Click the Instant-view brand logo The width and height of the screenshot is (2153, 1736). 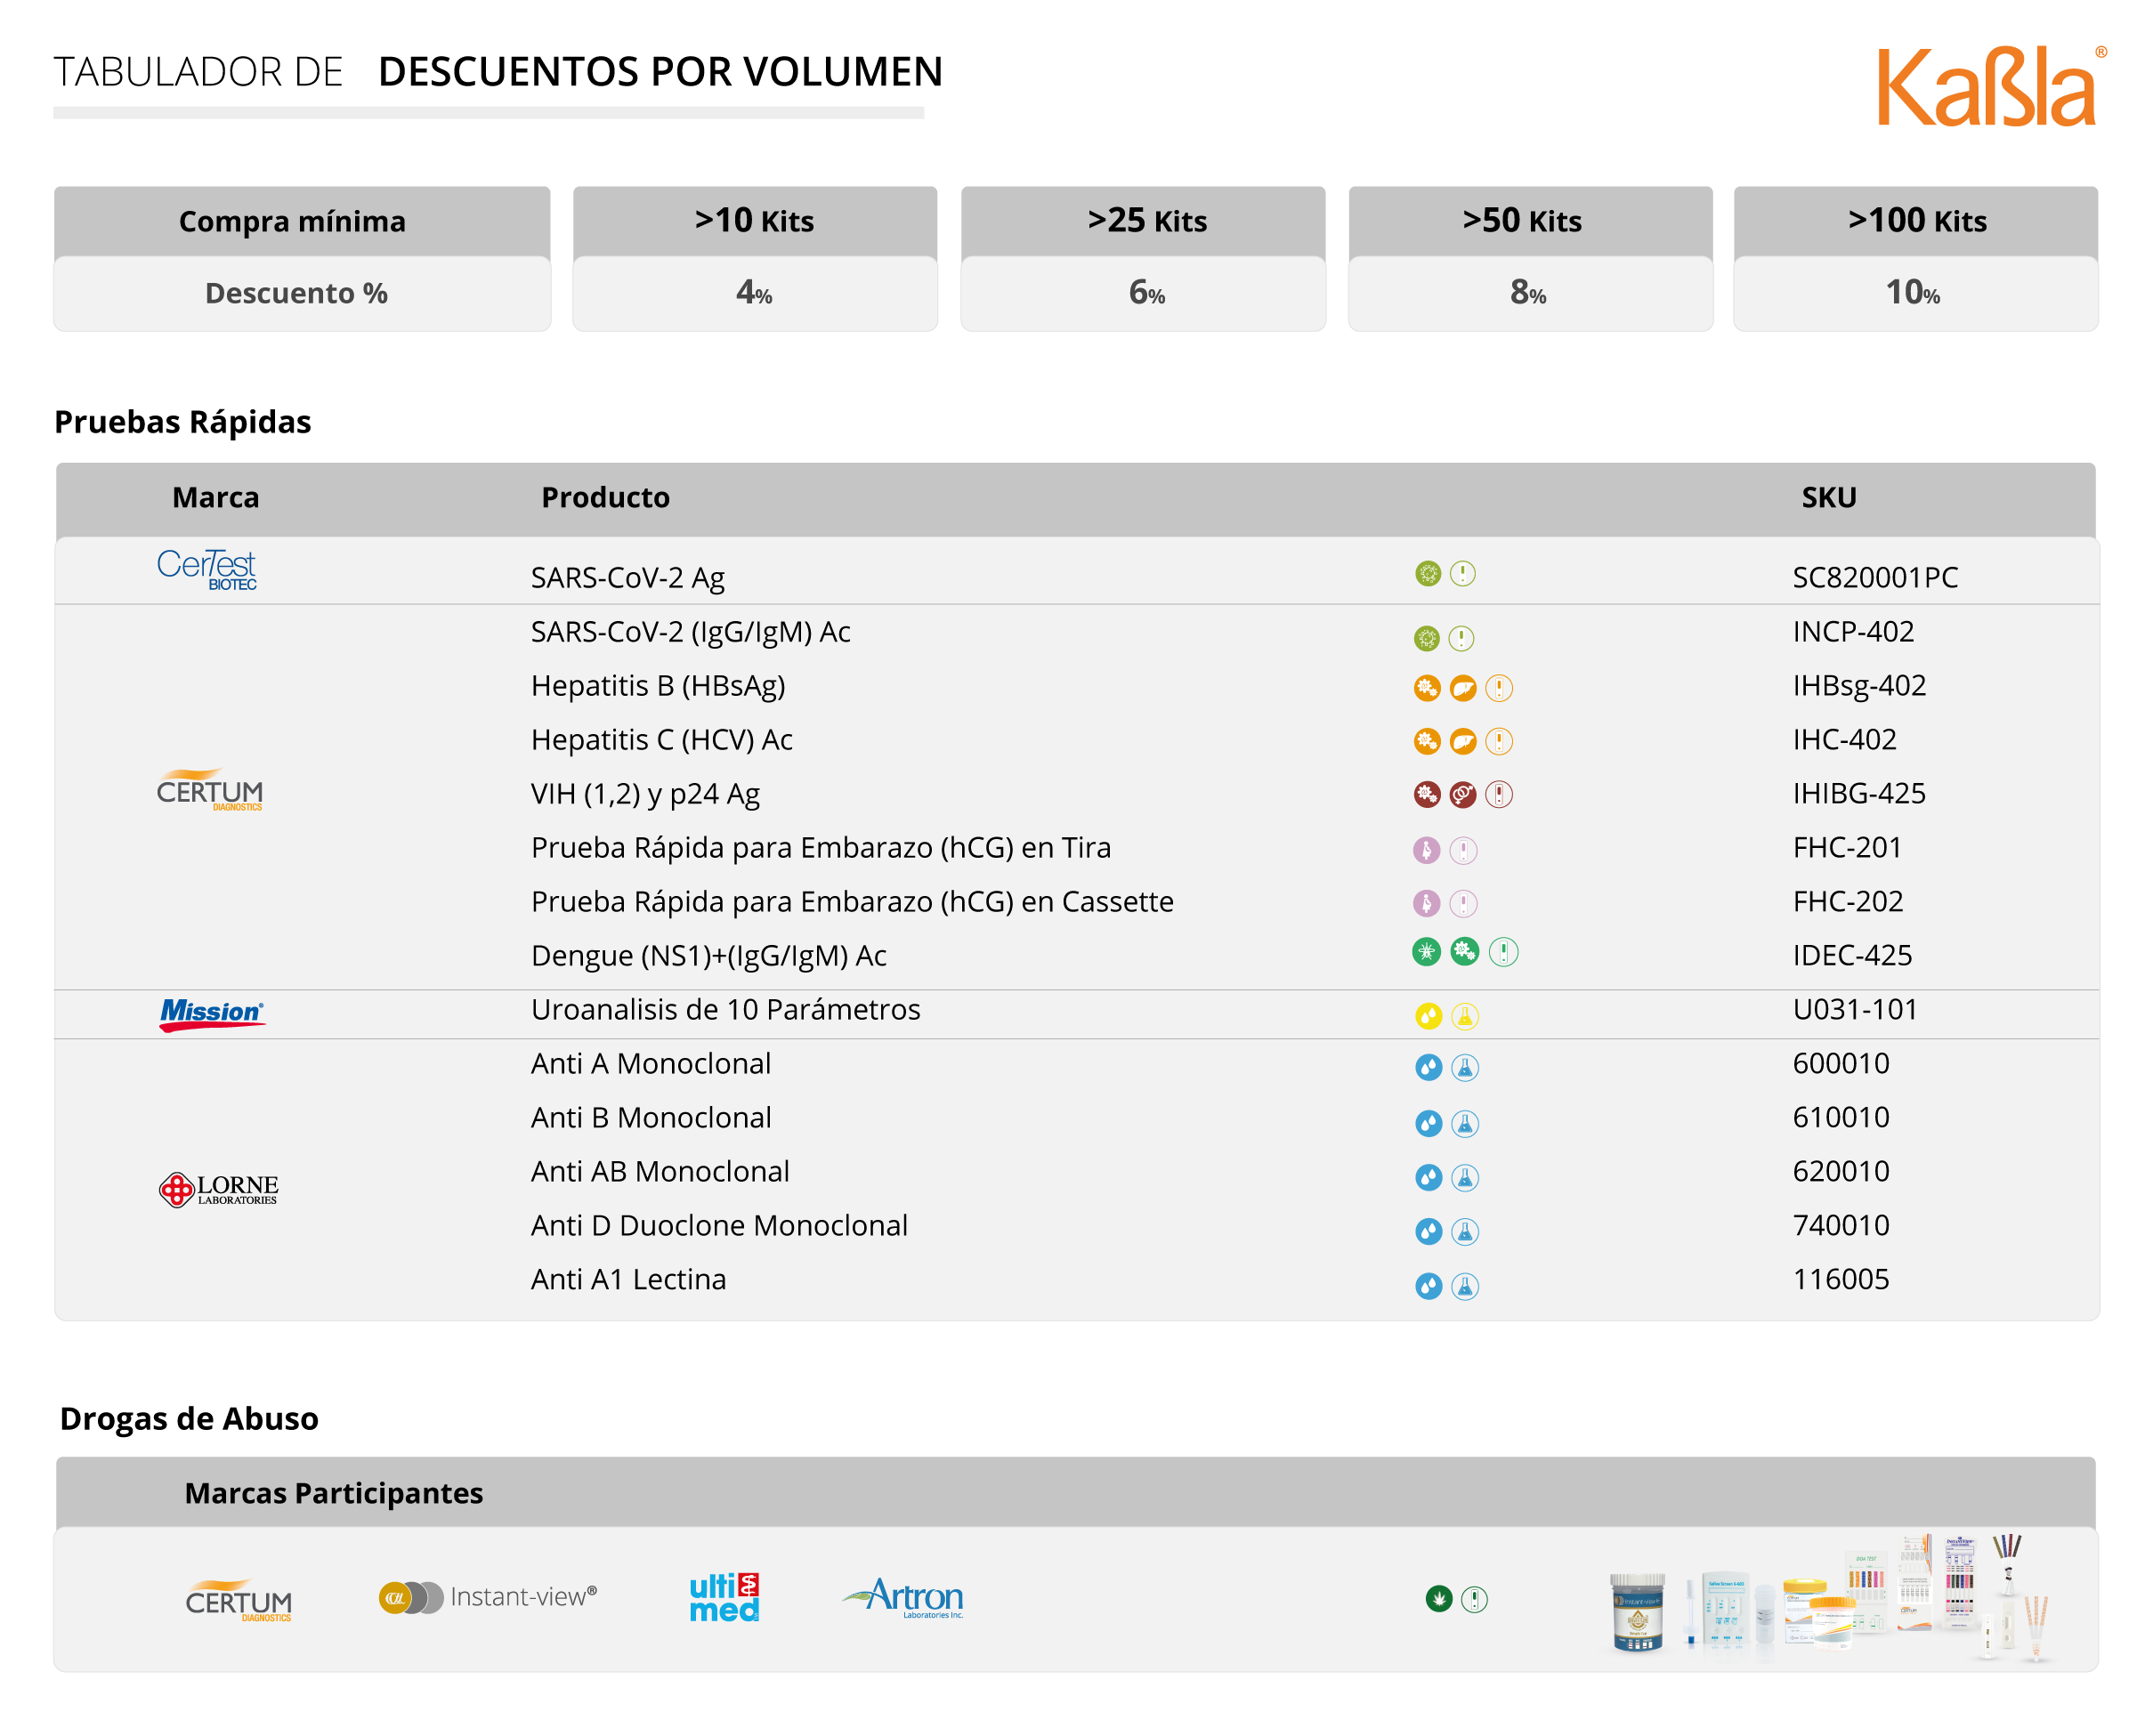pyautogui.click(x=488, y=1597)
